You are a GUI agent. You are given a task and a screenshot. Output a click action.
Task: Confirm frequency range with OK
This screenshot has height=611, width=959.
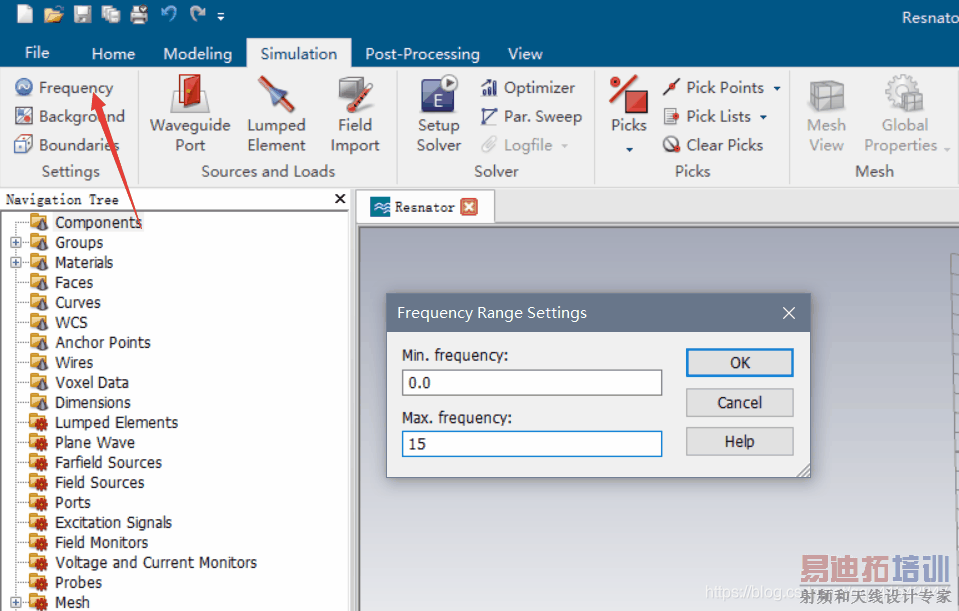tap(739, 363)
